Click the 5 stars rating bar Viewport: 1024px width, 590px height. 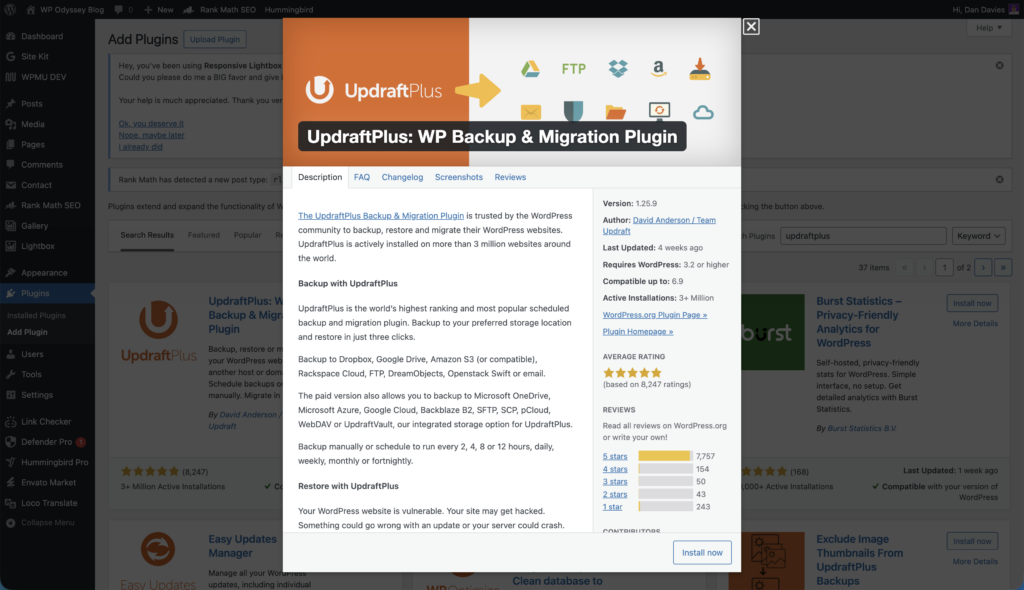665,456
